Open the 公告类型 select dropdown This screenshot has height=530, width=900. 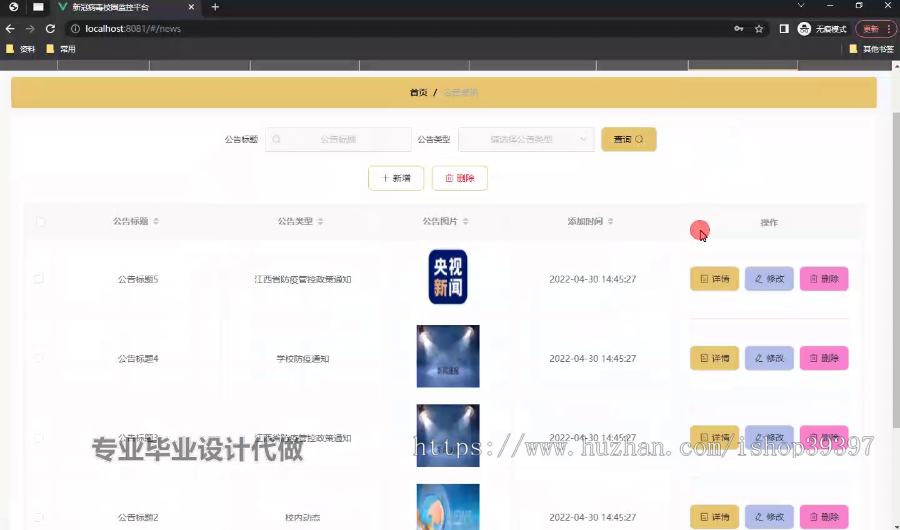coord(526,139)
